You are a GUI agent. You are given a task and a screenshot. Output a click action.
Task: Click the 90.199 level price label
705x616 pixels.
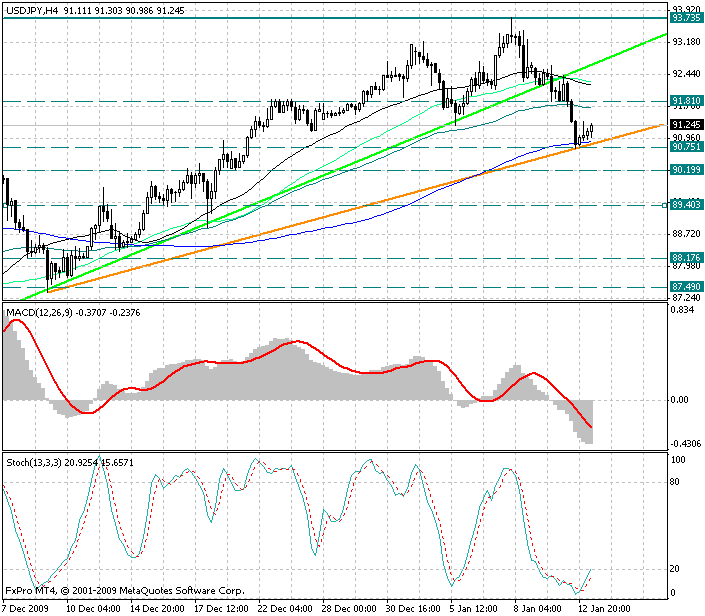(x=686, y=170)
